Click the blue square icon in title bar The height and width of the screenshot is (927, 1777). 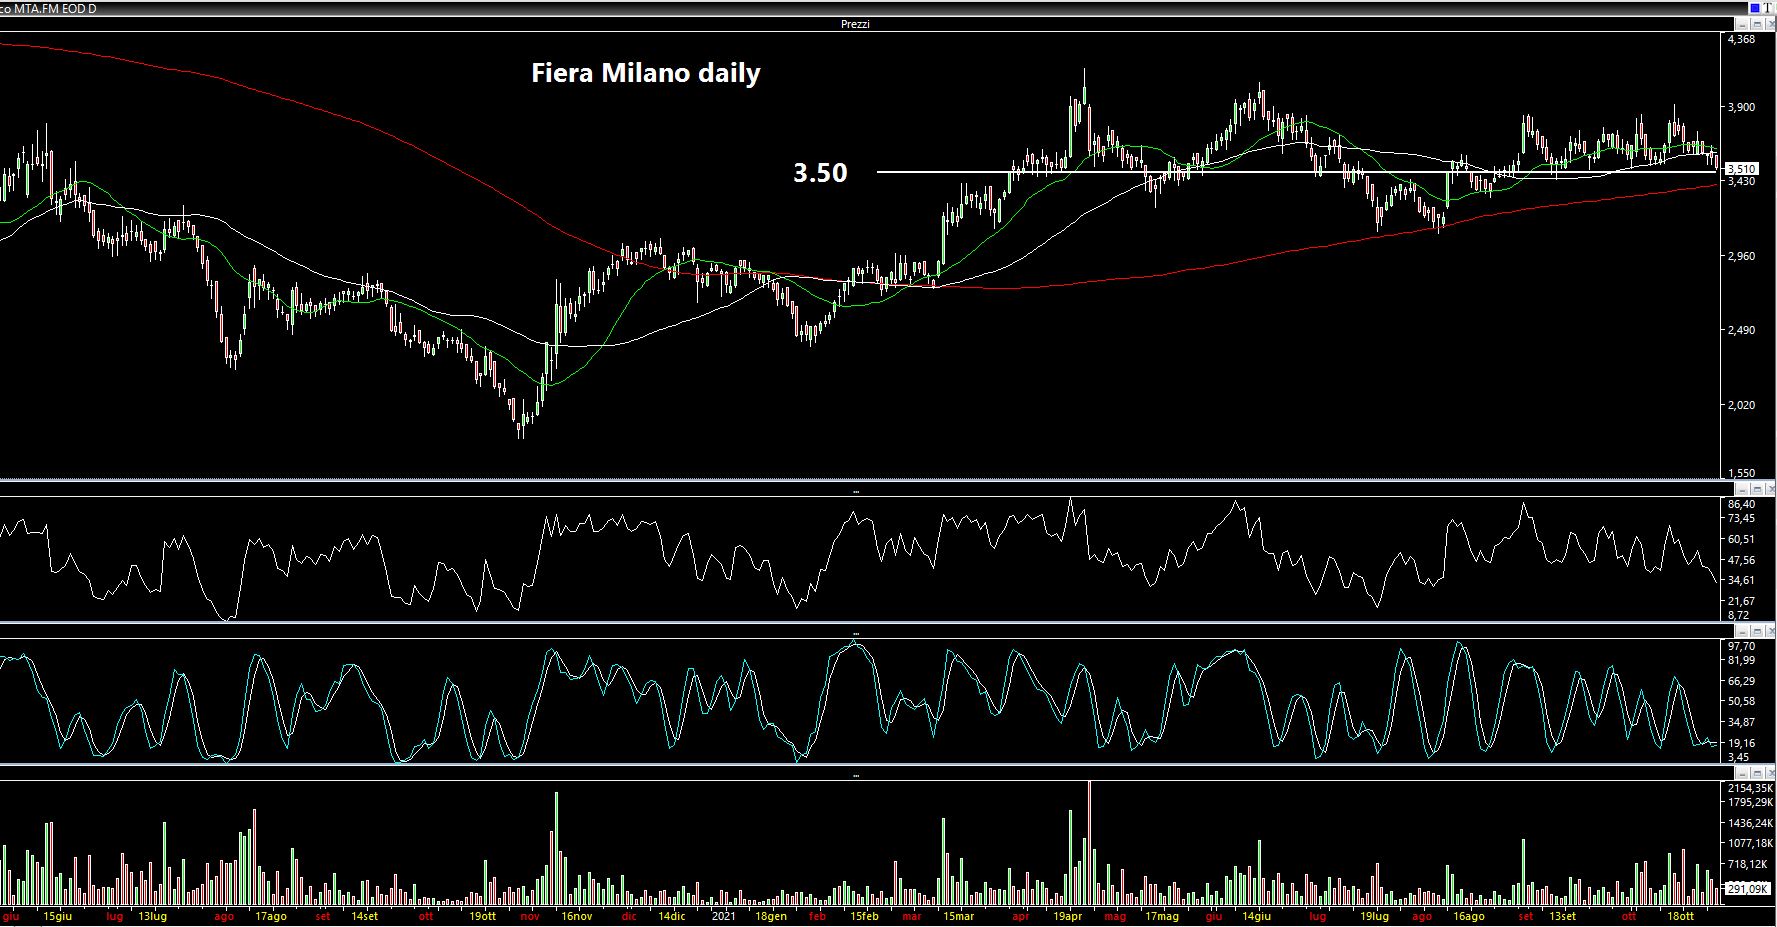coord(1754,8)
